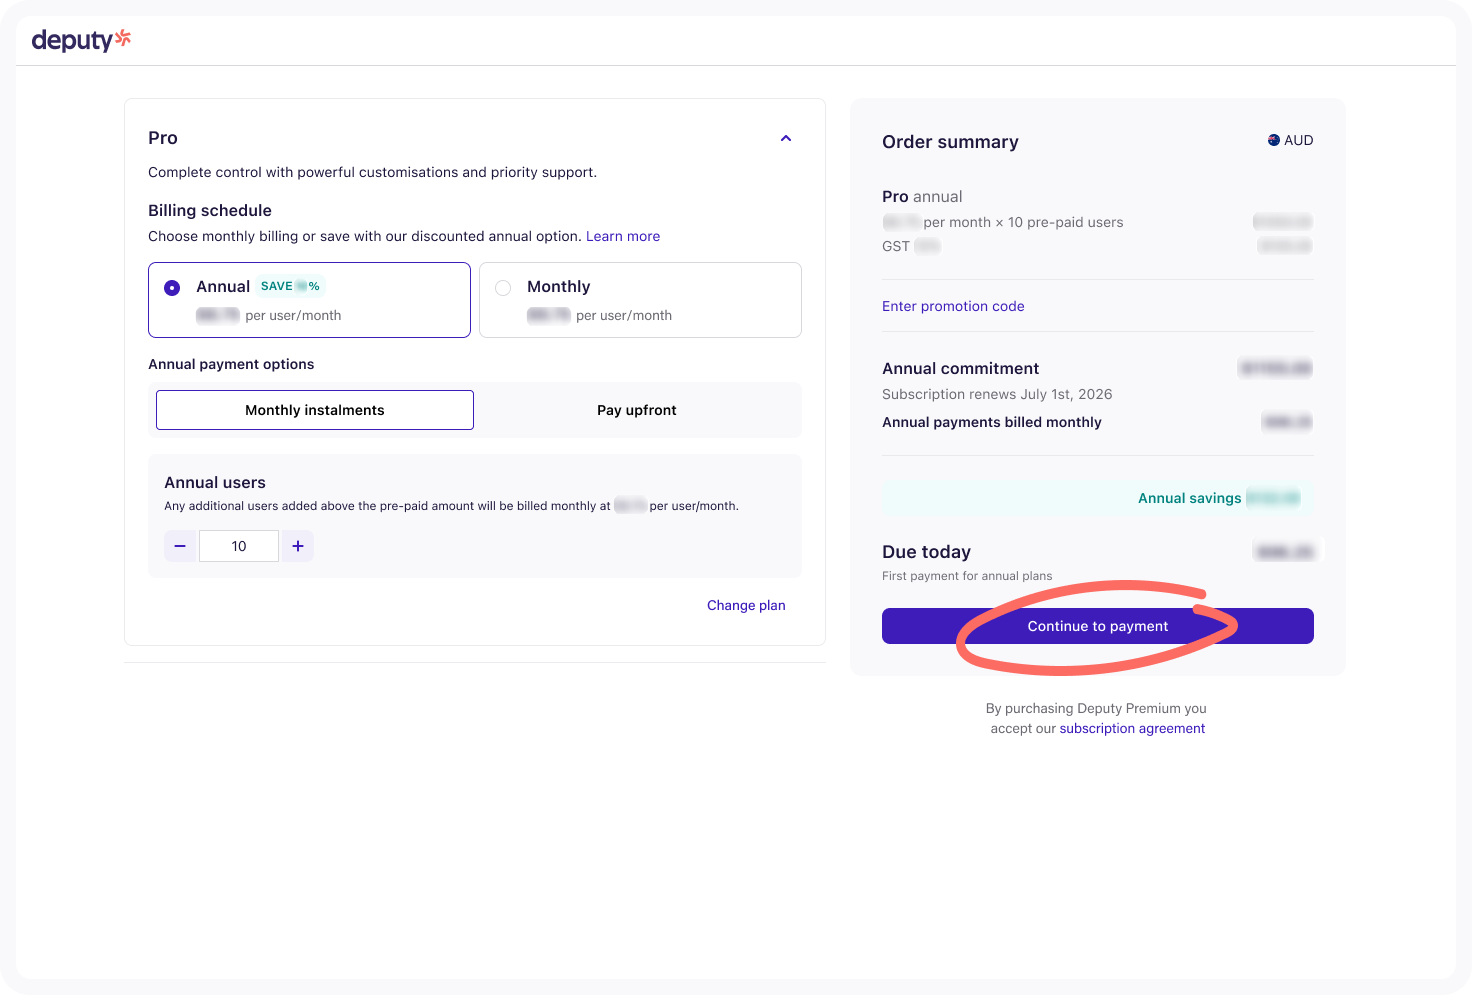
Task: Click the SAVE percentage badge
Action: coord(289,286)
